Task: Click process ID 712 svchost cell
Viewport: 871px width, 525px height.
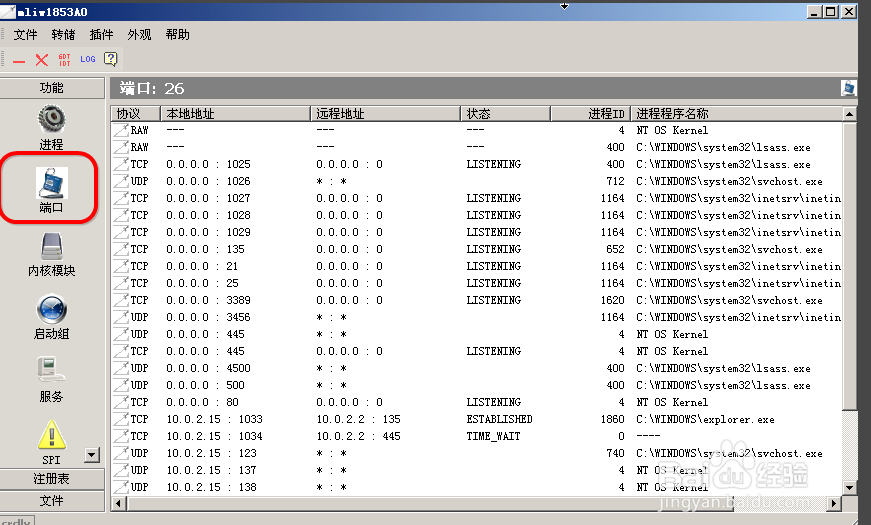Action: [x=615, y=181]
